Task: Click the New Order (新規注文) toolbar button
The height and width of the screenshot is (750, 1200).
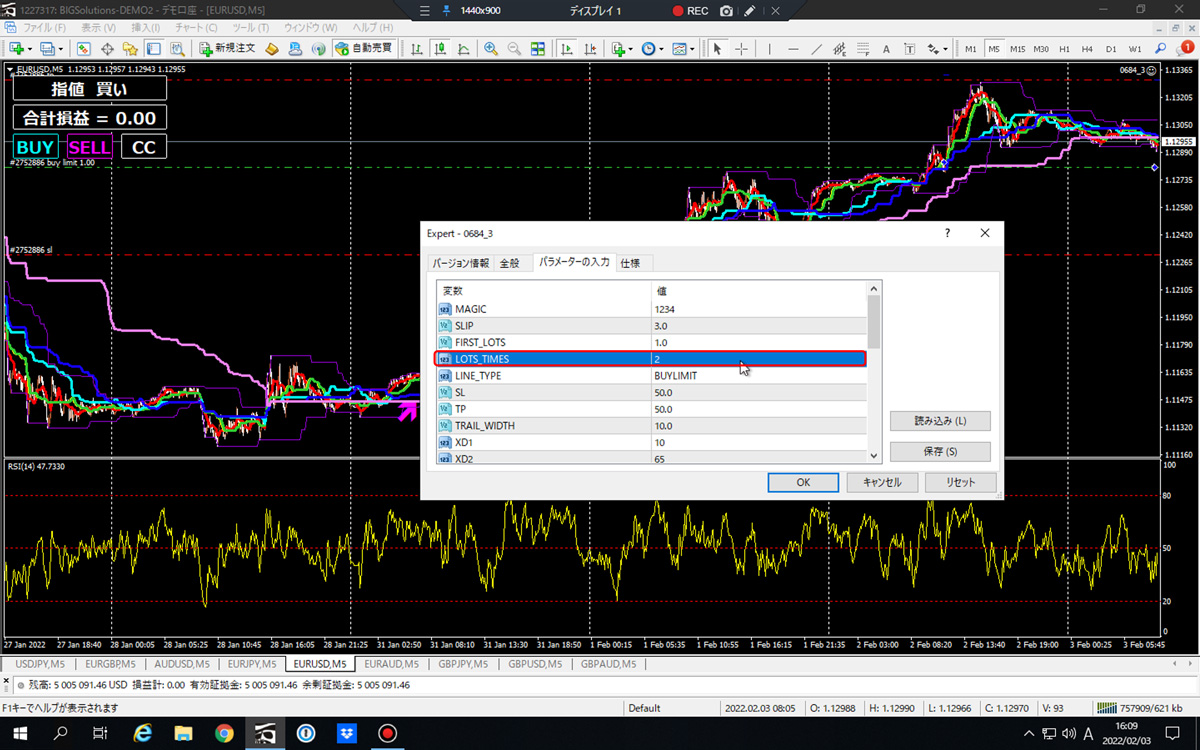Action: (x=228, y=48)
